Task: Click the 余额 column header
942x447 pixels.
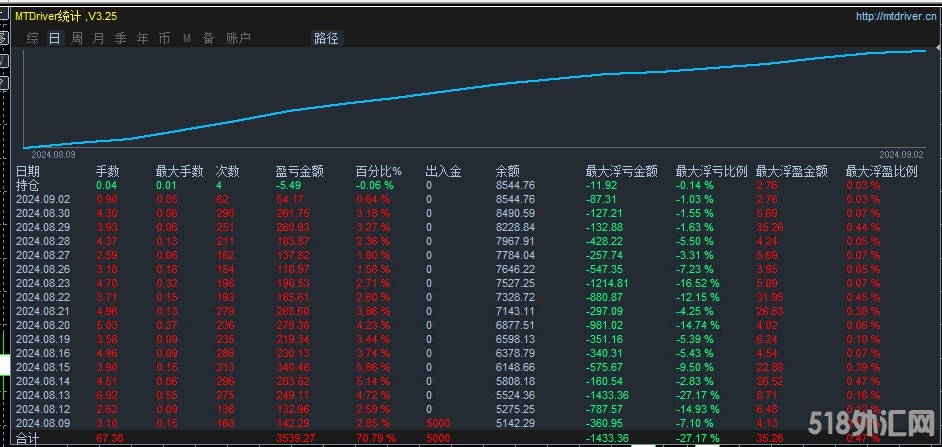Action: point(508,172)
